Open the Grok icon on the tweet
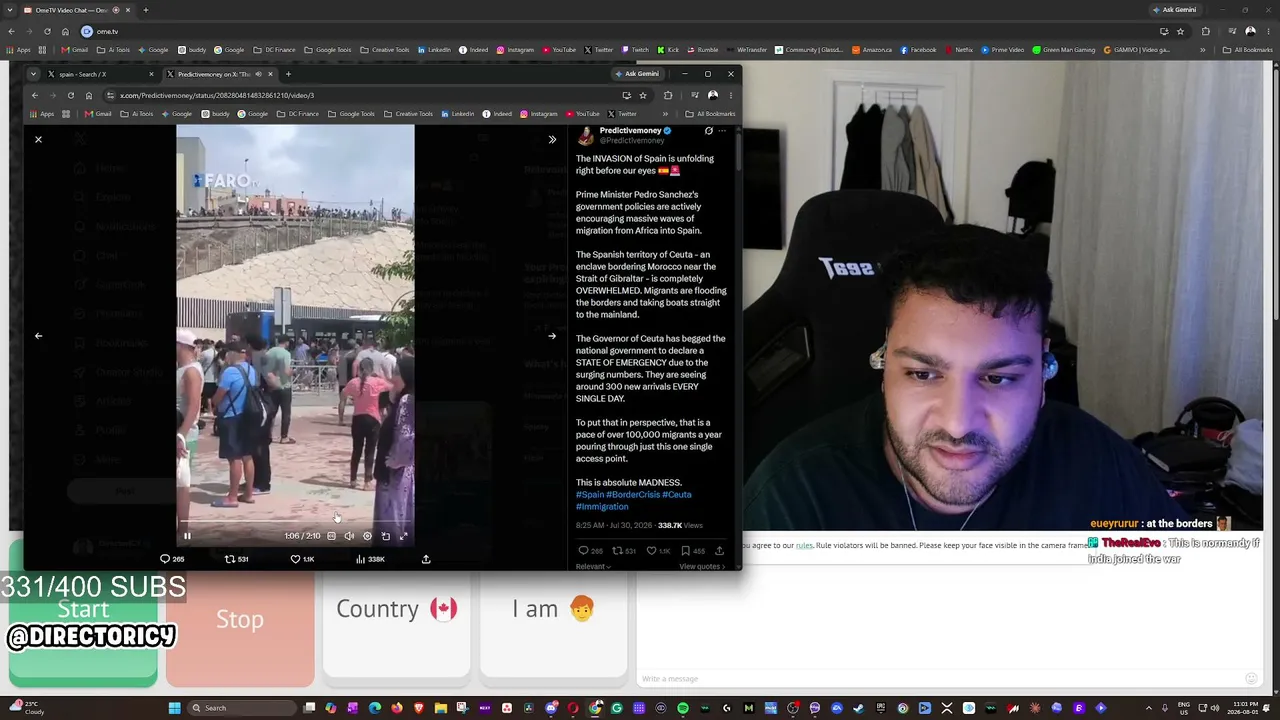 pyautogui.click(x=708, y=131)
